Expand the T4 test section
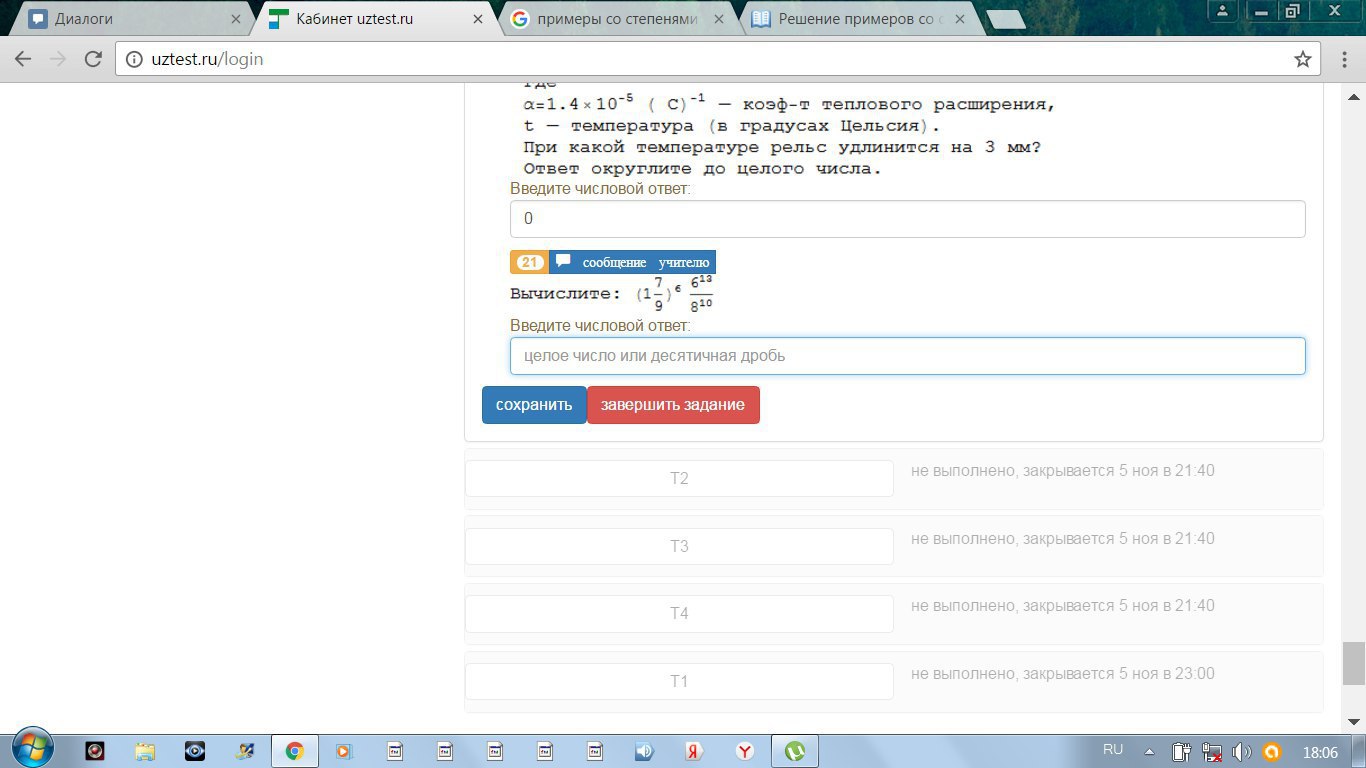Image resolution: width=1366 pixels, height=768 pixels. [x=679, y=613]
